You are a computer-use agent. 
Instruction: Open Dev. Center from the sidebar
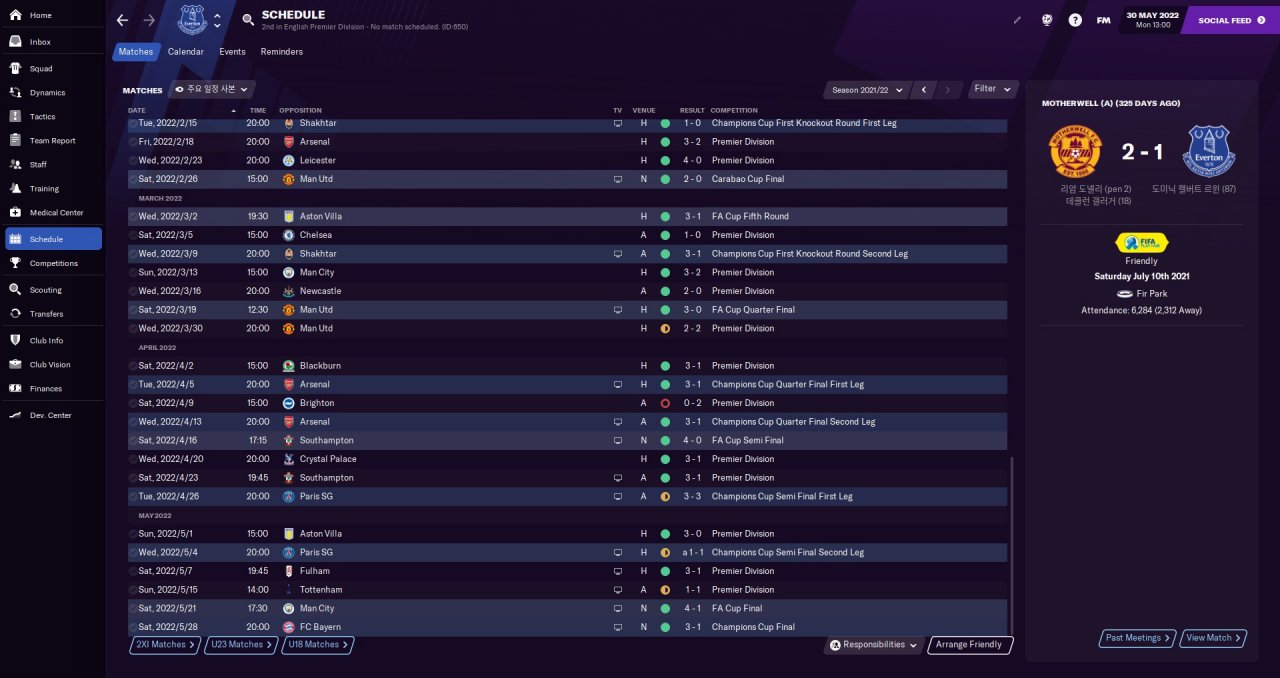pyautogui.click(x=53, y=415)
